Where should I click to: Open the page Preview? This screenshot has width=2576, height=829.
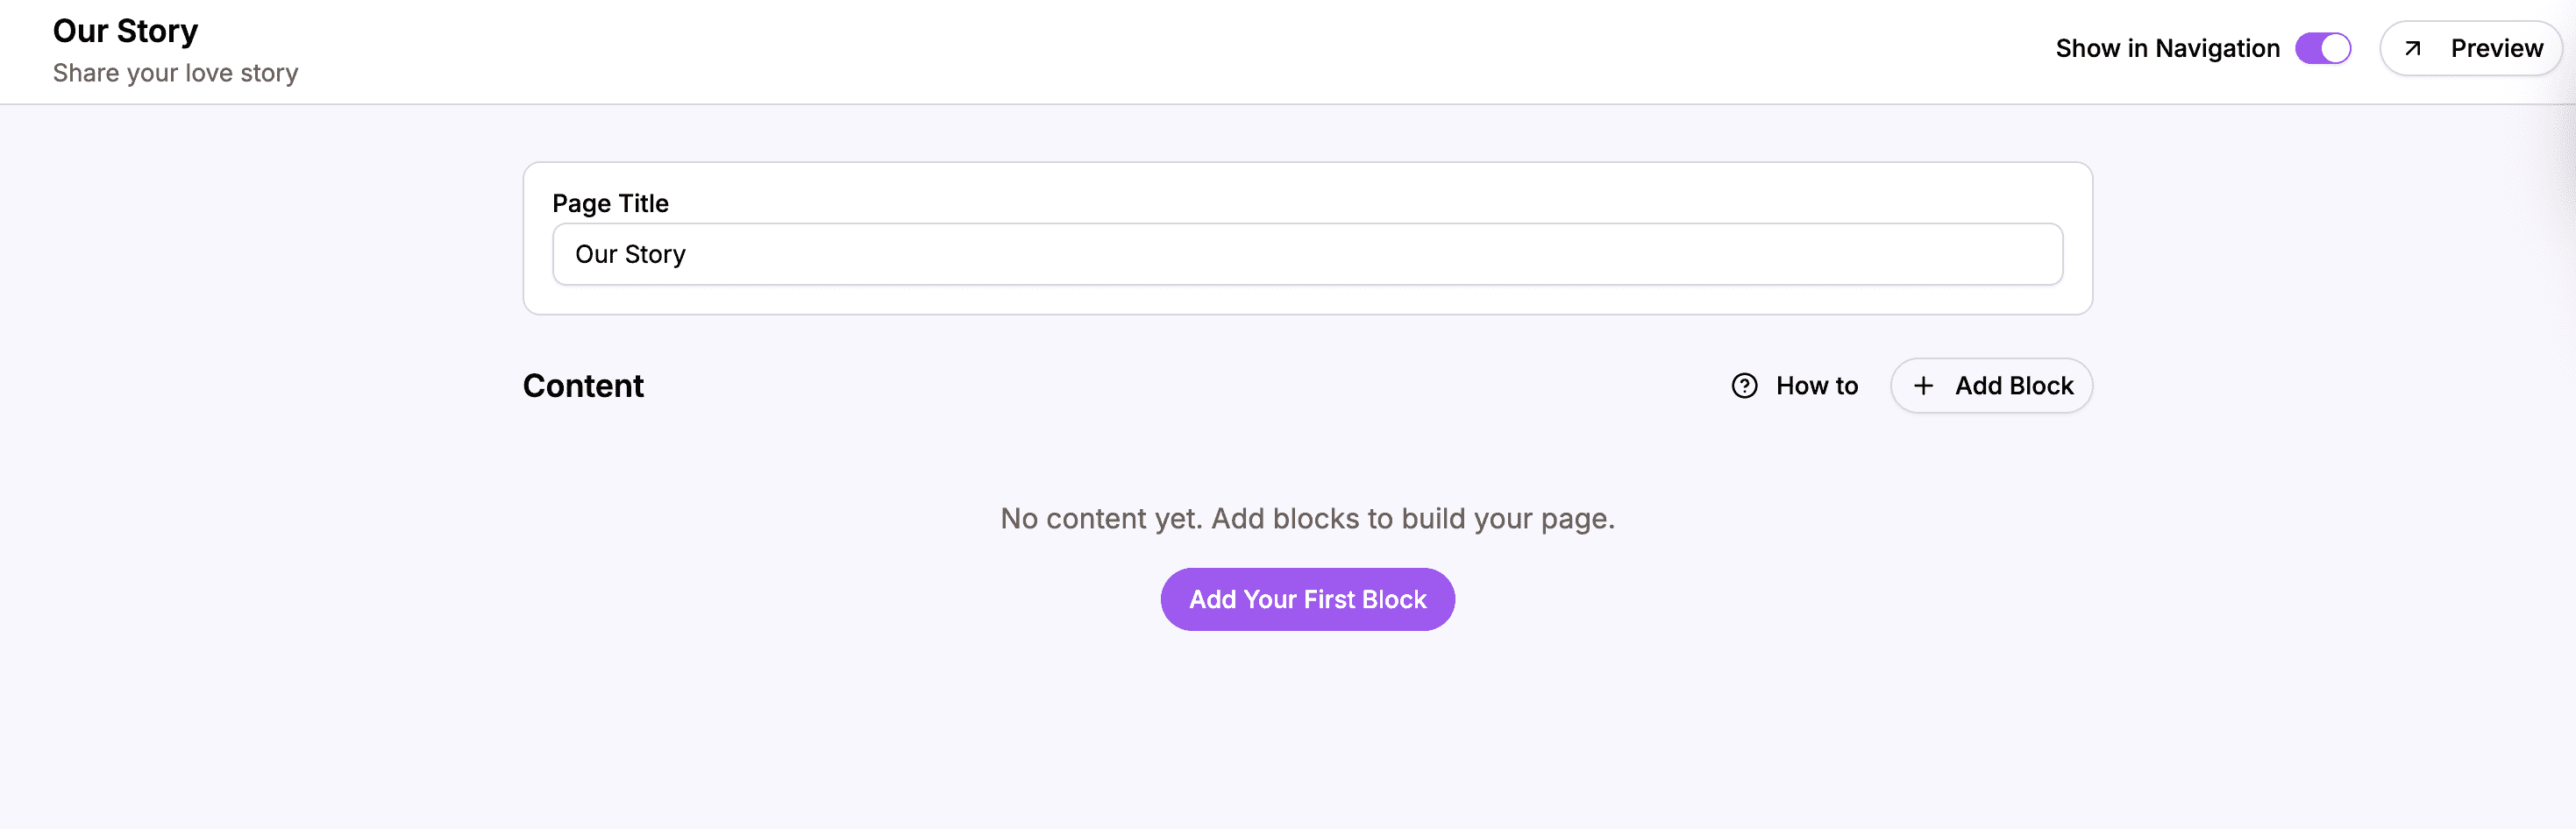(x=2470, y=47)
